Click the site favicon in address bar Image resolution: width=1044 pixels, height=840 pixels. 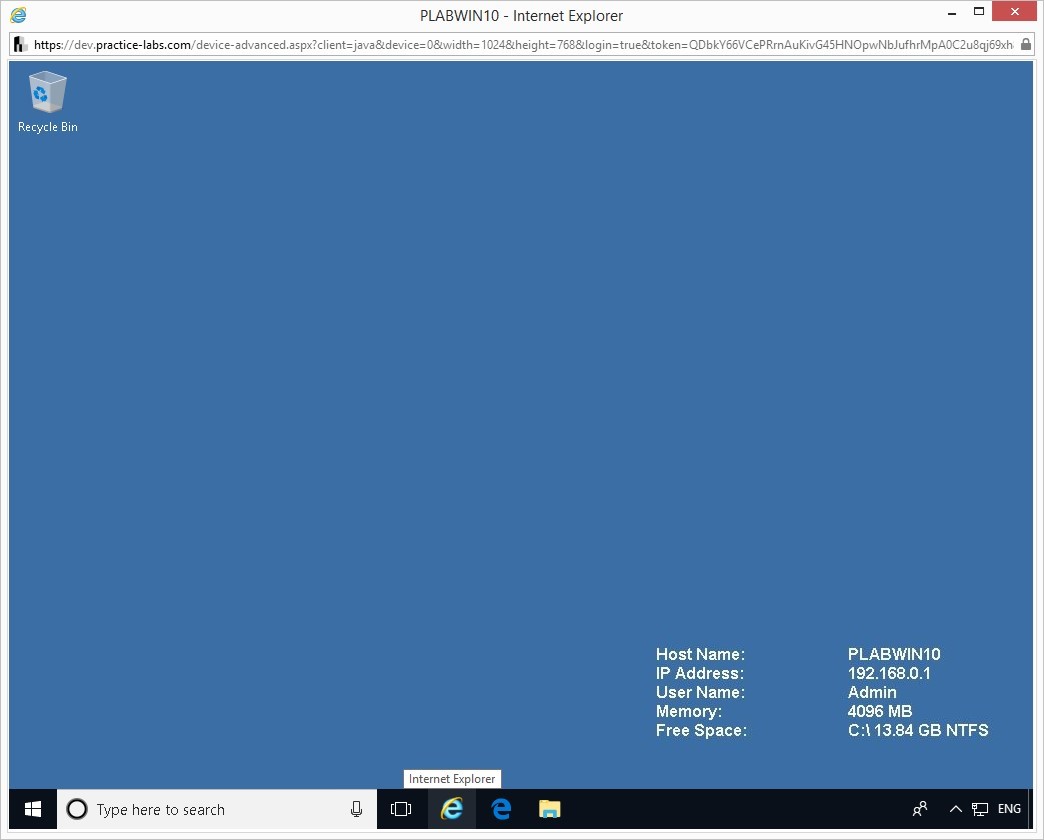tap(19, 45)
